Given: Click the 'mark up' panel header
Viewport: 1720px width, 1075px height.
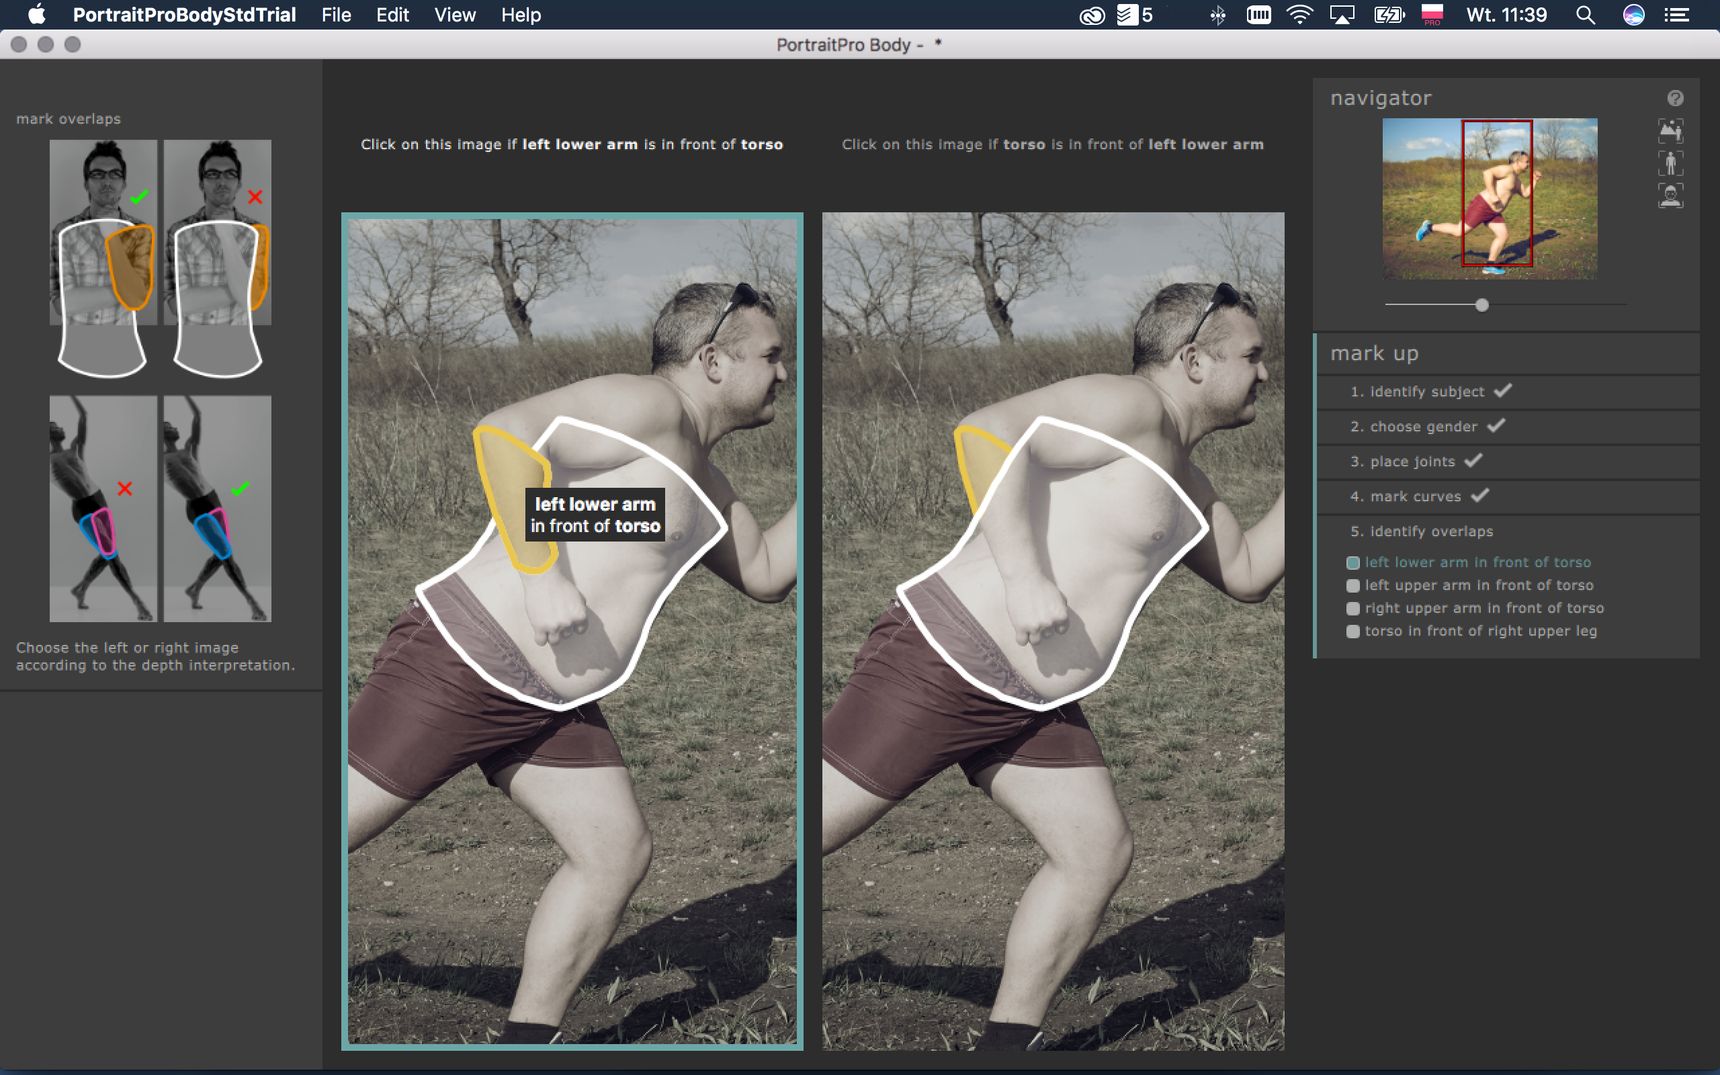Looking at the screenshot, I should pyautogui.click(x=1508, y=353).
